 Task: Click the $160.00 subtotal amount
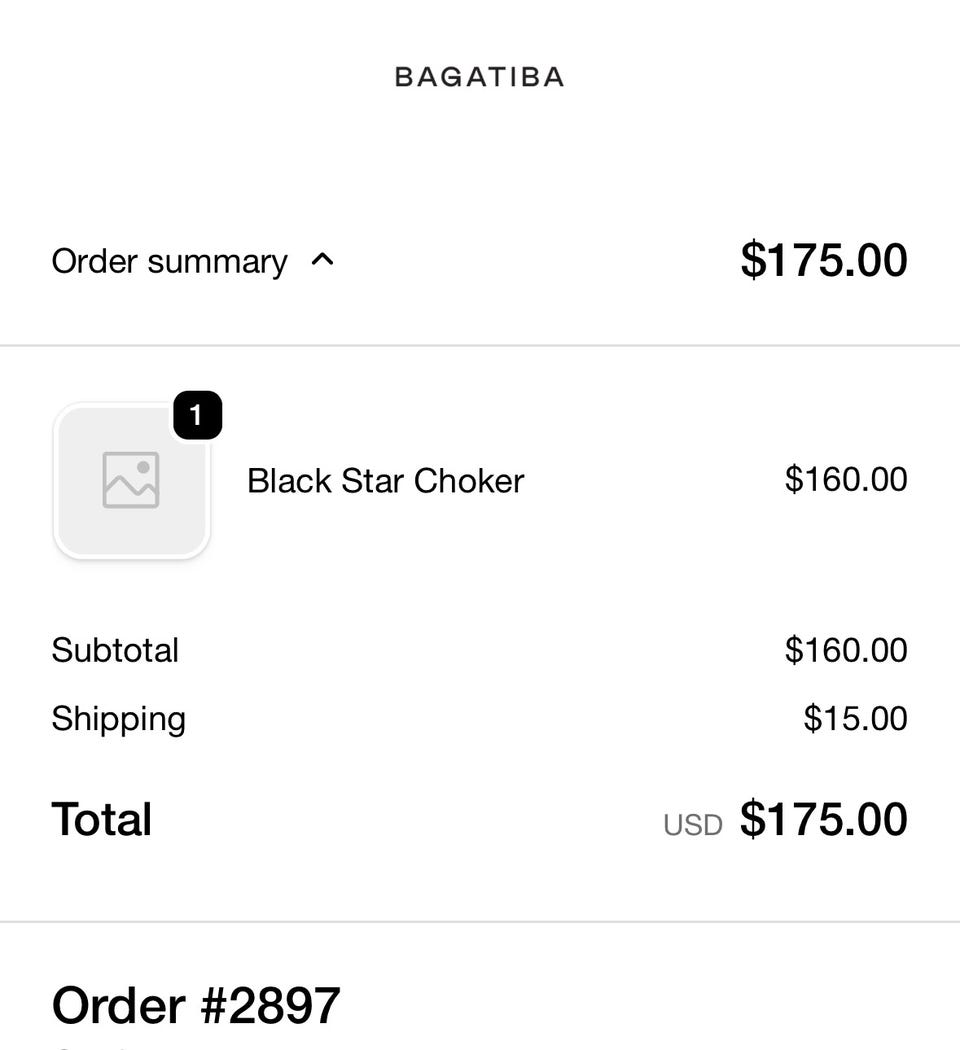846,650
